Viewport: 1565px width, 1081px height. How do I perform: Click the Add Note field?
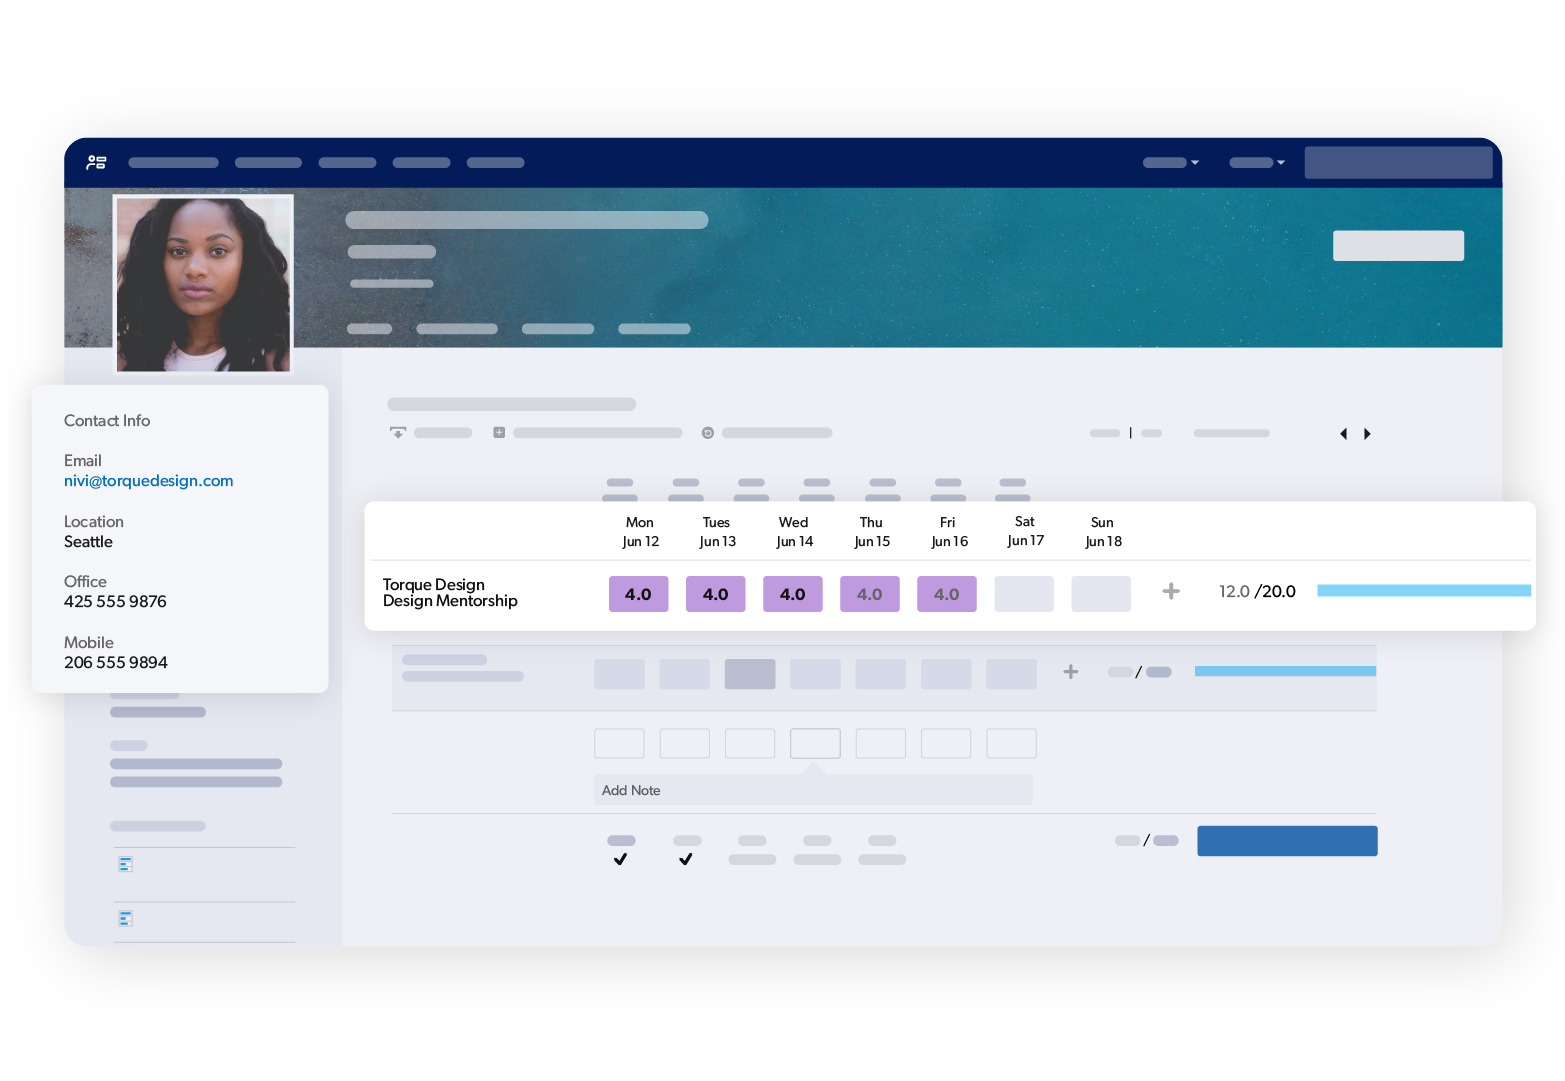pos(812,790)
